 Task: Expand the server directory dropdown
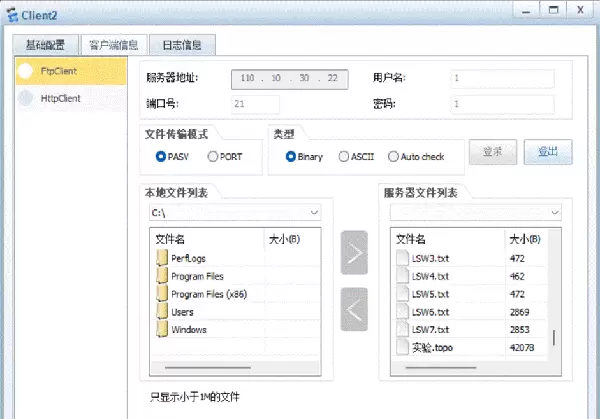[554, 213]
